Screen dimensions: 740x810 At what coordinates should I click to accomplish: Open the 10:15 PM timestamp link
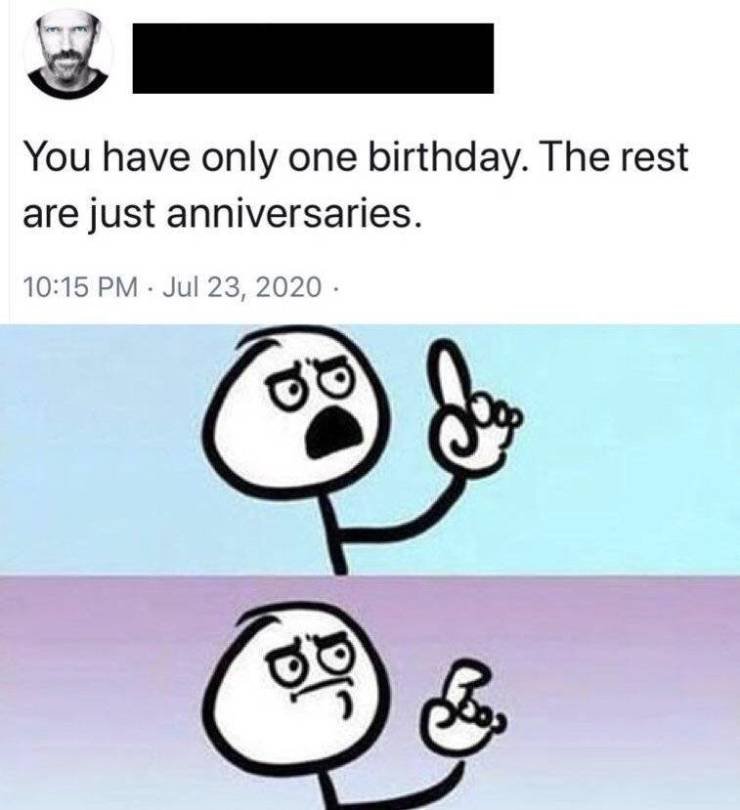click(81, 287)
